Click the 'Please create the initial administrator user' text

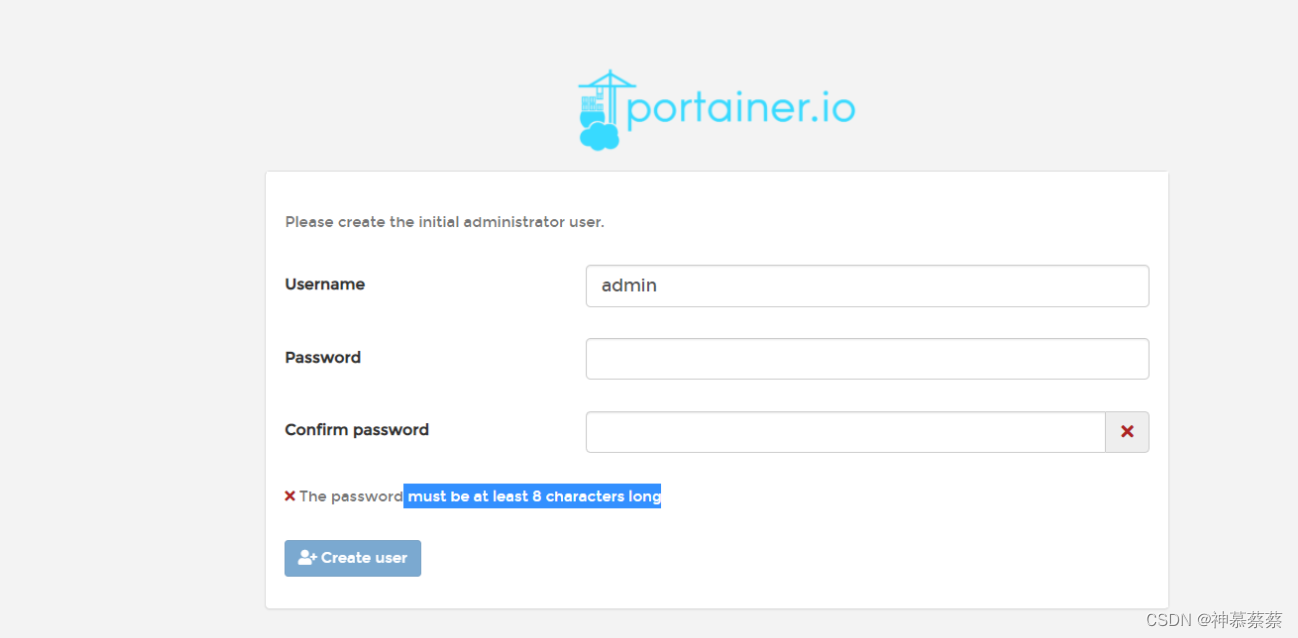(x=444, y=222)
